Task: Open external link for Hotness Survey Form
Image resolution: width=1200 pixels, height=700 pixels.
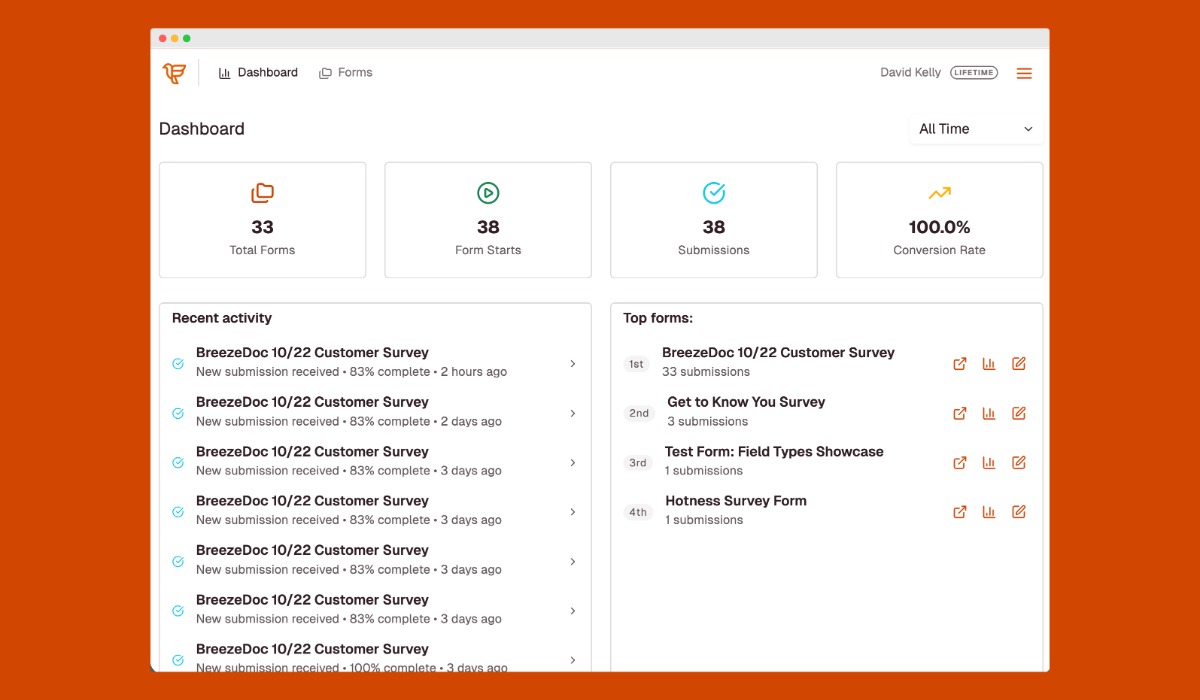Action: coord(960,512)
